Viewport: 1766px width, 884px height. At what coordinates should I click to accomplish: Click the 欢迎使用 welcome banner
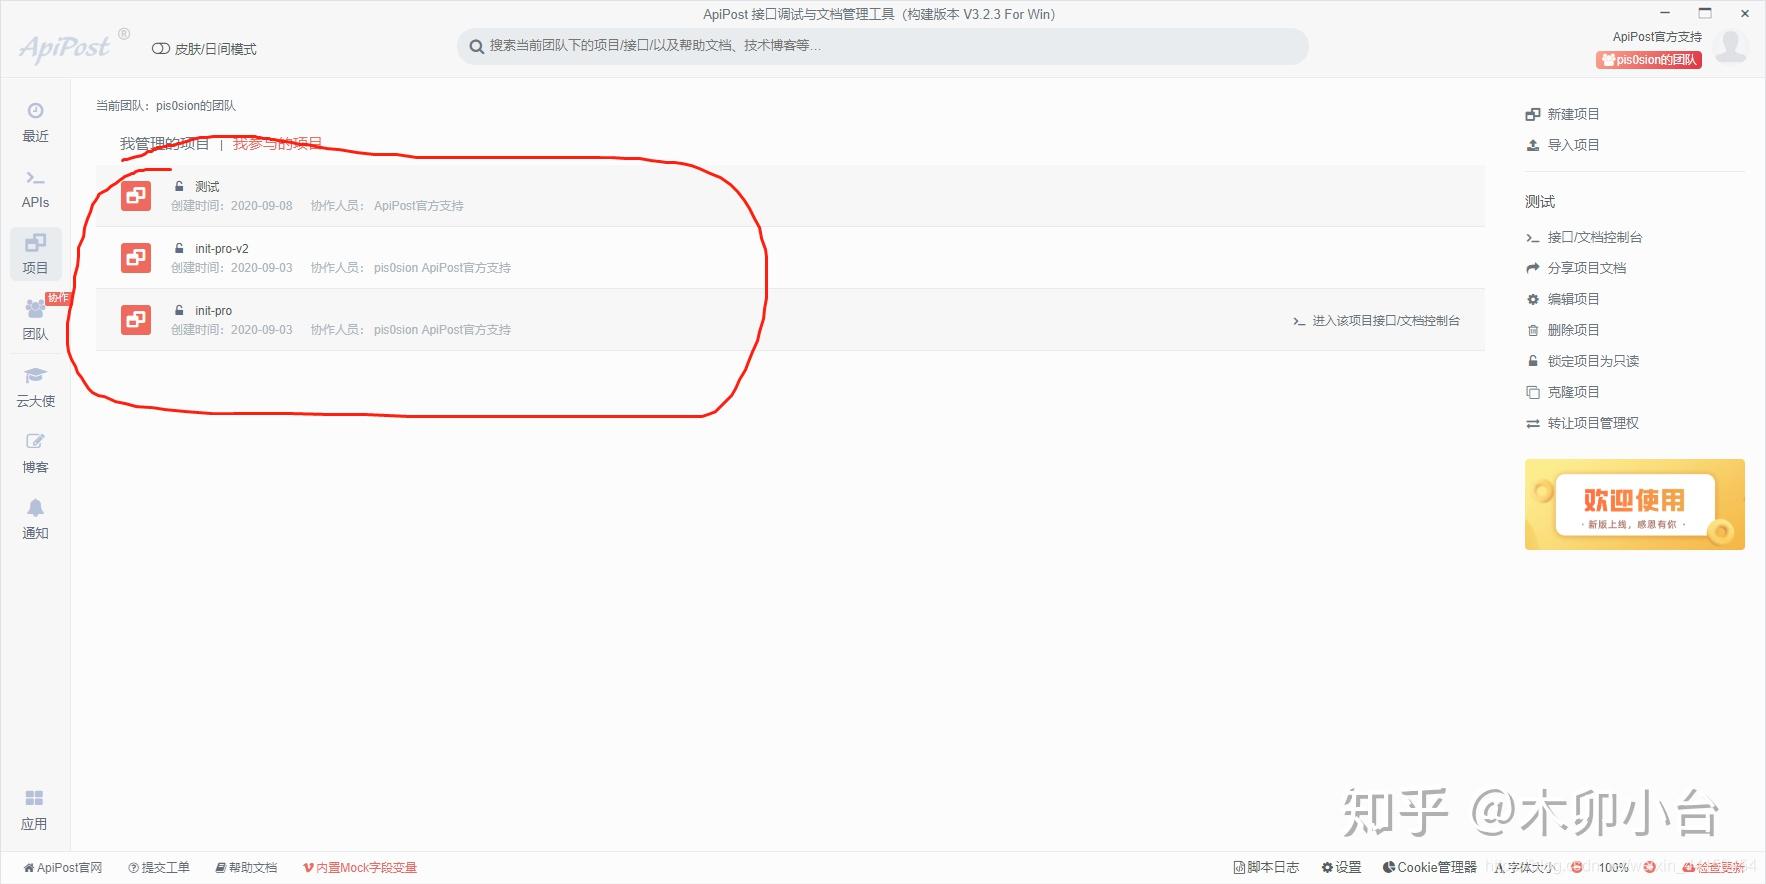(x=1634, y=504)
